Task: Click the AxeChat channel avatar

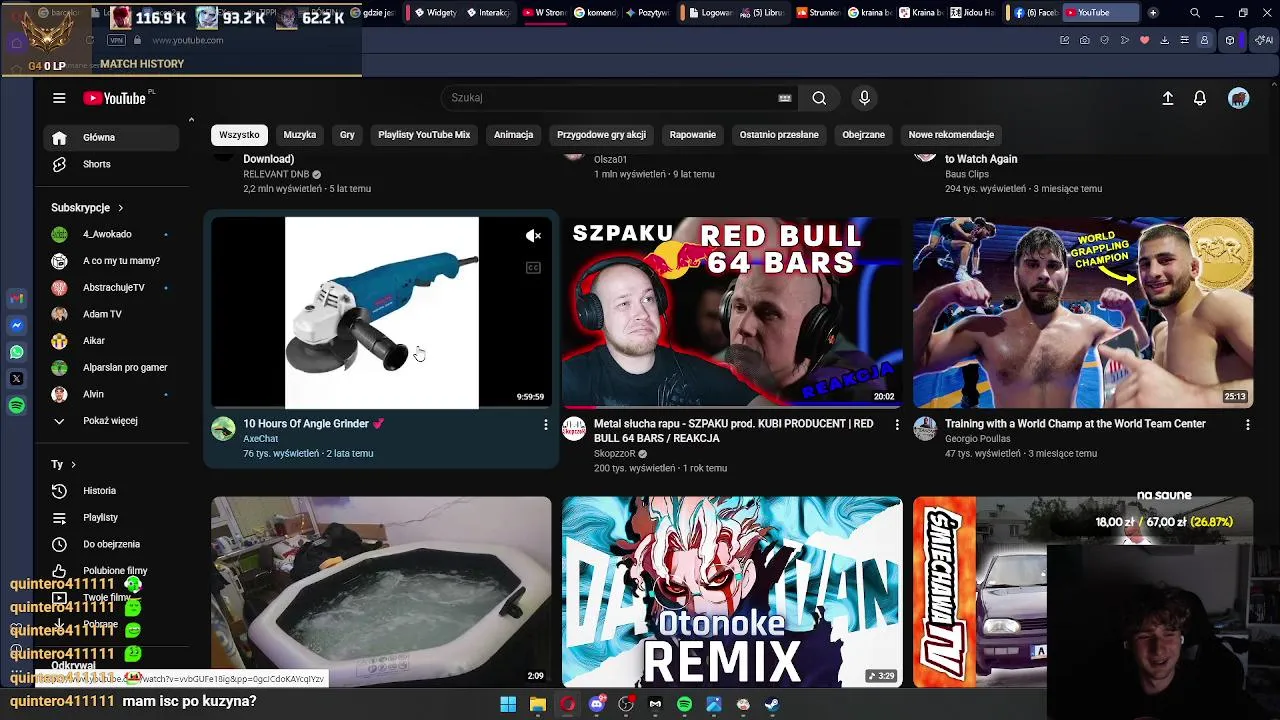Action: pos(223,429)
